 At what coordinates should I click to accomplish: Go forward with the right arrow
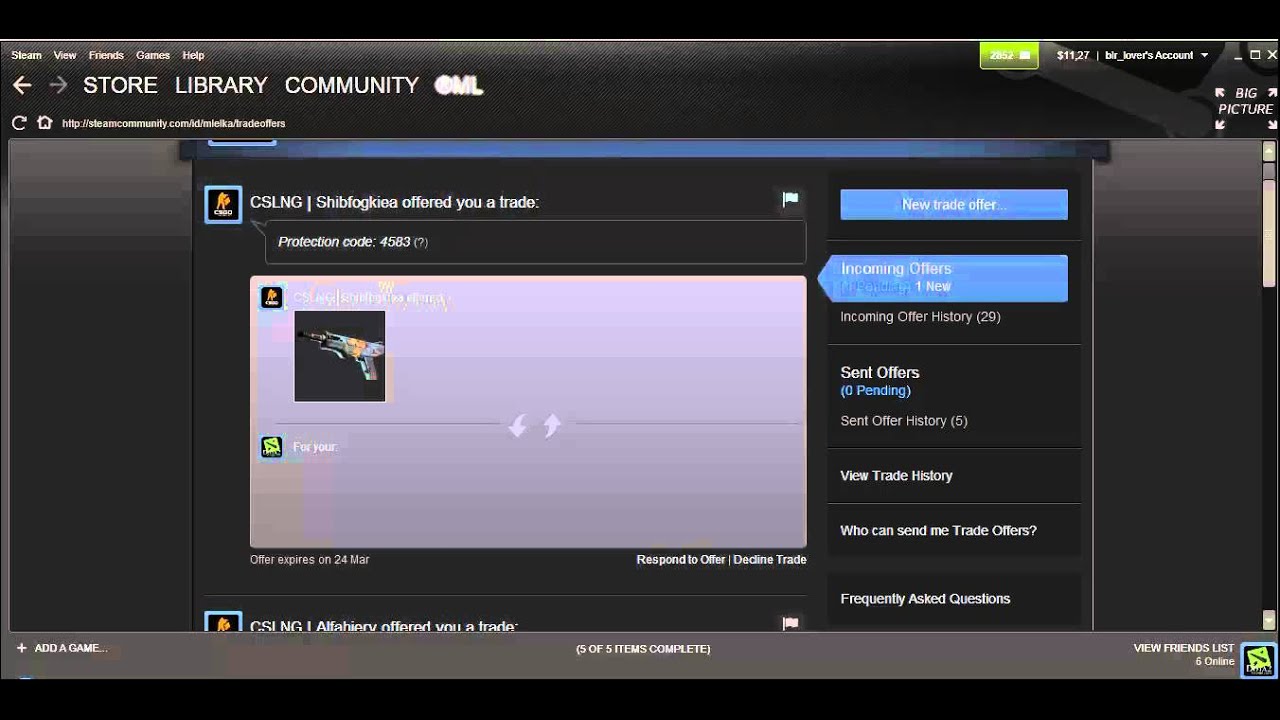click(x=58, y=85)
